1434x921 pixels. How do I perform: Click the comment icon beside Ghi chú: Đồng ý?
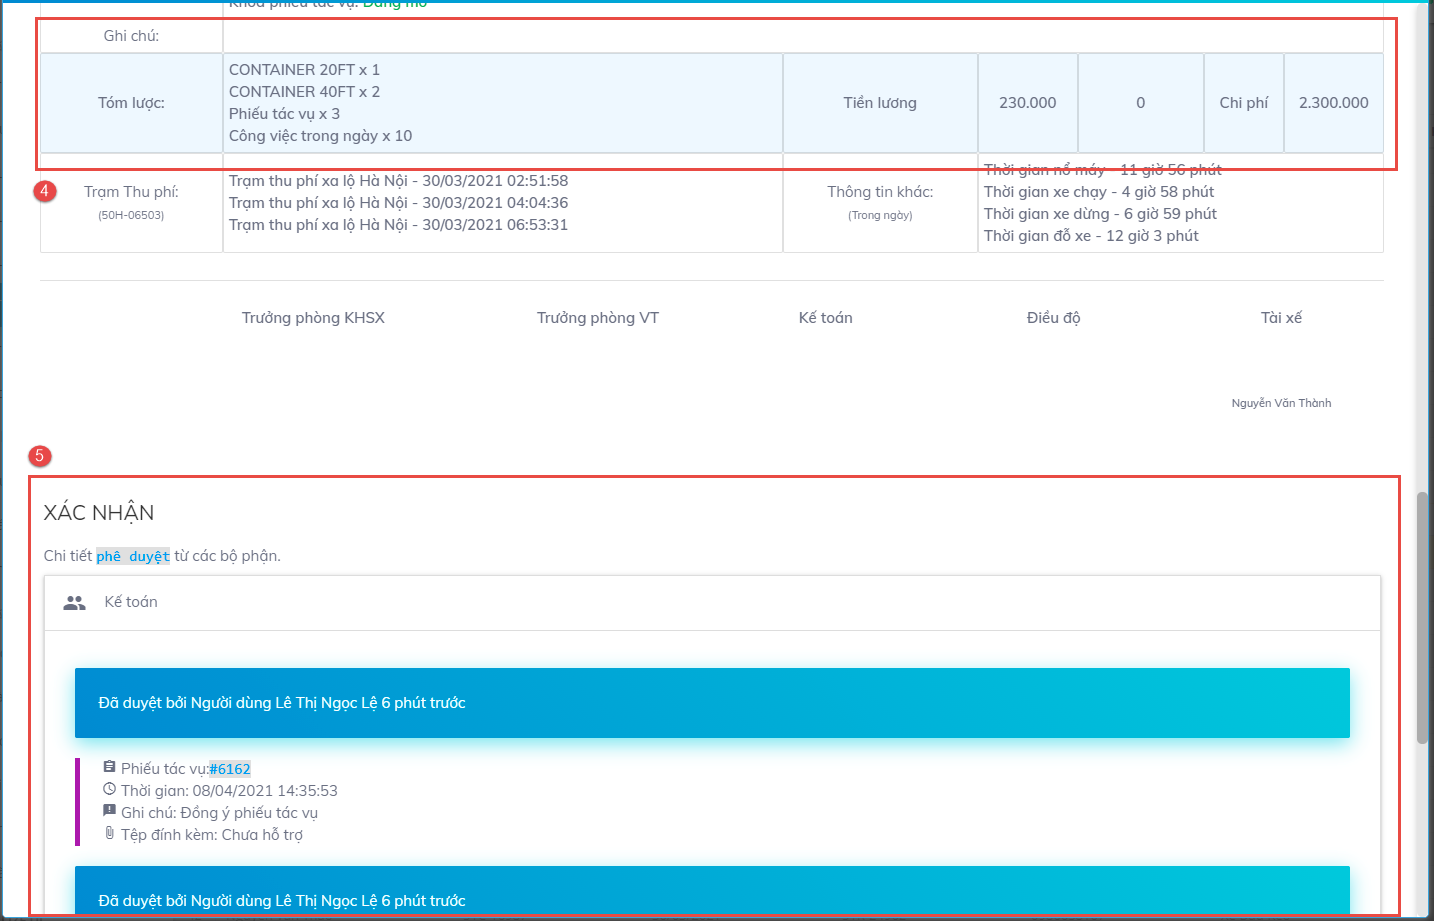coord(109,811)
